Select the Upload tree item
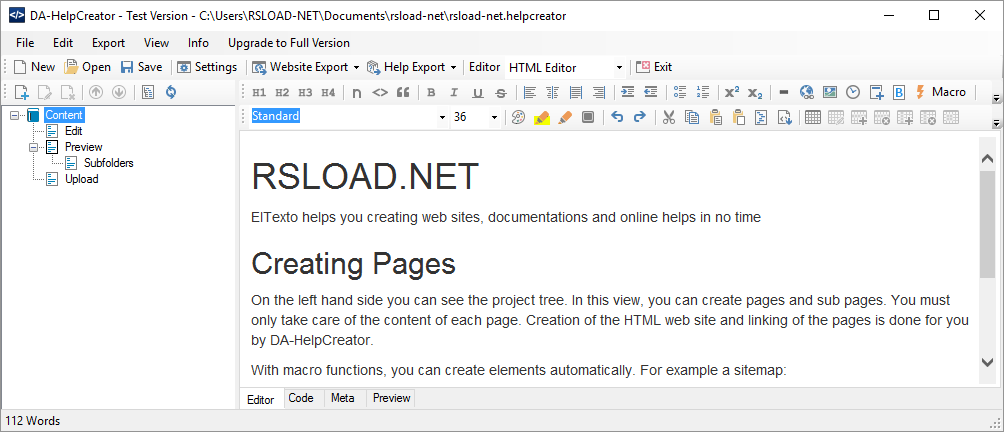Viewport: 1004px width, 432px height. coord(81,179)
